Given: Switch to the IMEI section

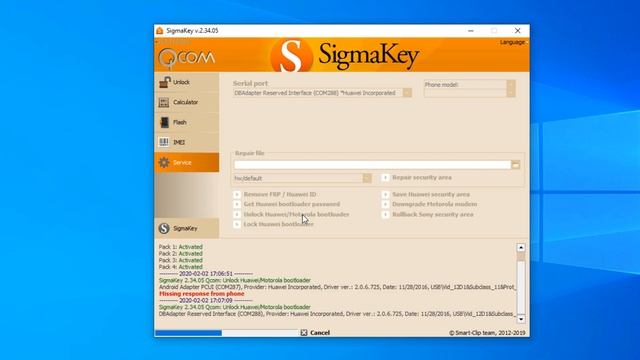Looking at the screenshot, I should click(187, 142).
